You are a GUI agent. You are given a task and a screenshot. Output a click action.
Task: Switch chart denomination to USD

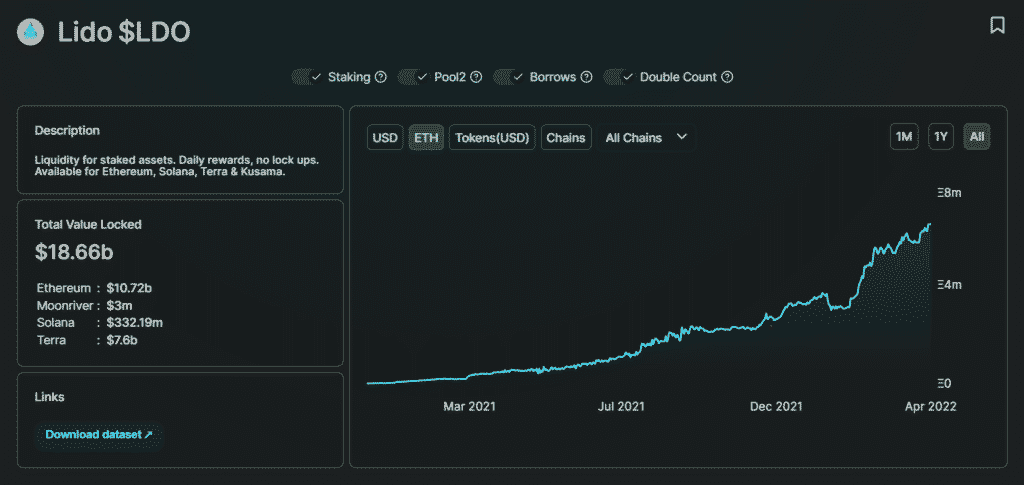[x=385, y=138]
